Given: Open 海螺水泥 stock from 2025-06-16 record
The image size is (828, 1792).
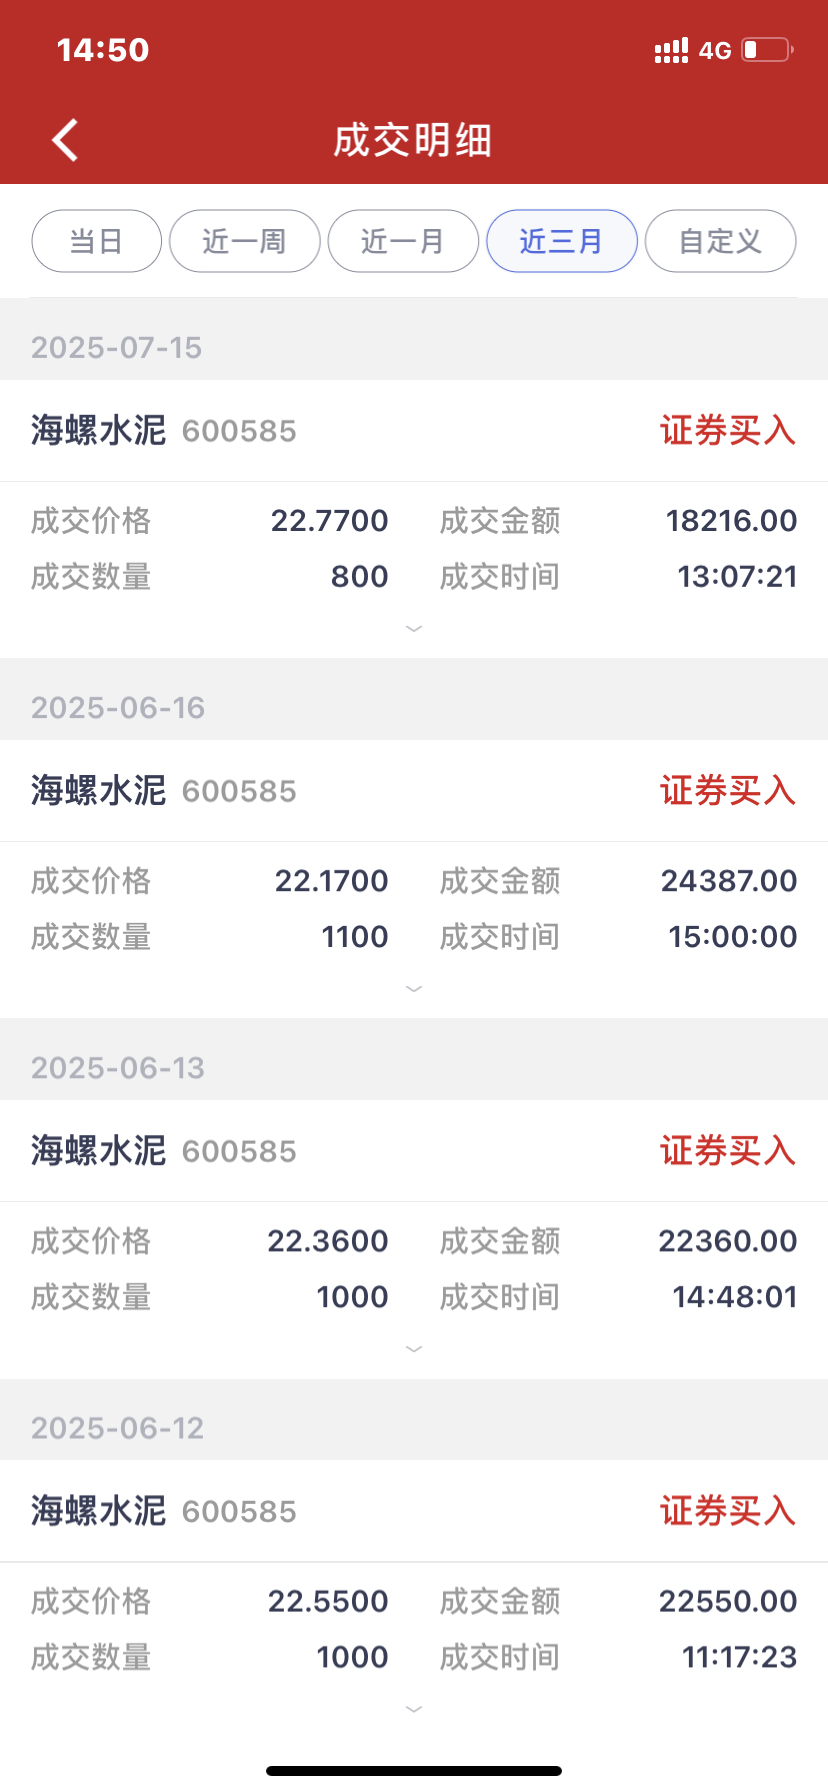Looking at the screenshot, I should point(98,790).
